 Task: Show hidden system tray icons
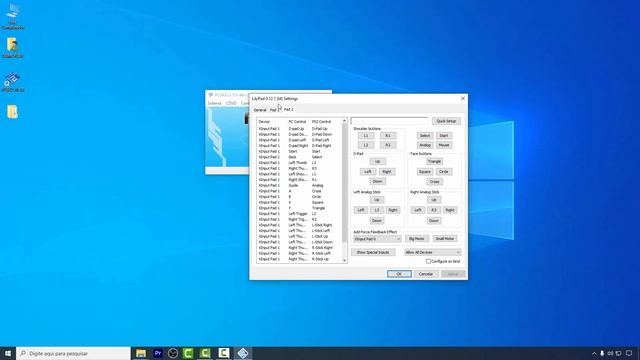[x=594, y=353]
